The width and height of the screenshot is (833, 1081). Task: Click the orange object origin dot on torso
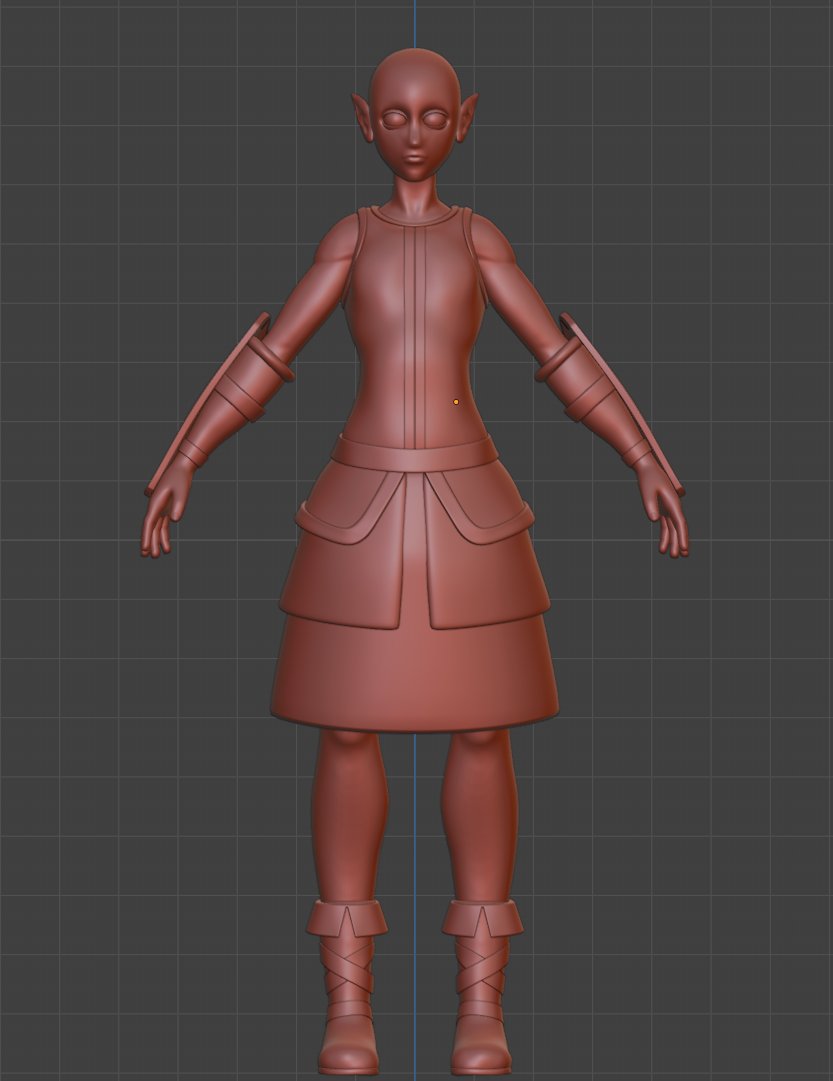(x=456, y=401)
